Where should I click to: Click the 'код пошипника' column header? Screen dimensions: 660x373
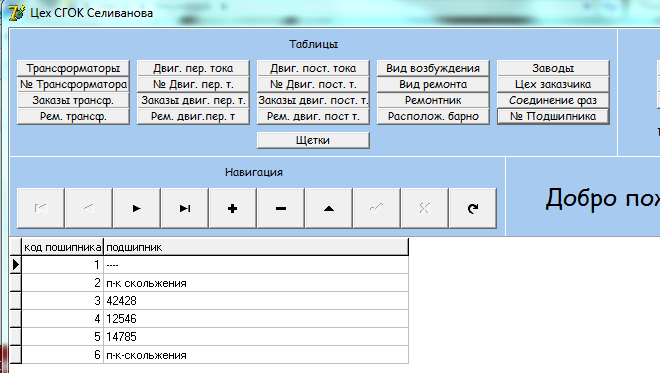click(63, 247)
